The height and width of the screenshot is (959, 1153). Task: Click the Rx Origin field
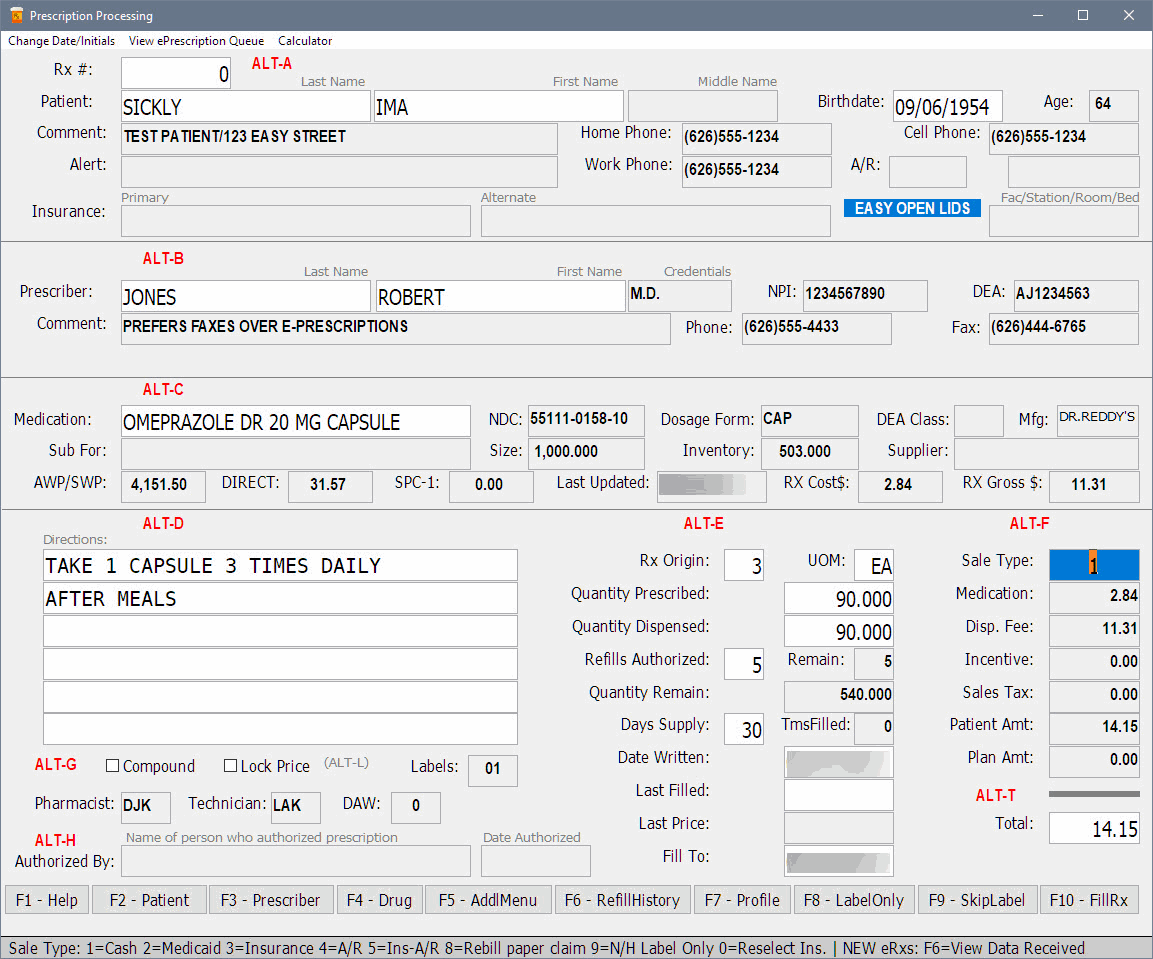click(x=743, y=565)
